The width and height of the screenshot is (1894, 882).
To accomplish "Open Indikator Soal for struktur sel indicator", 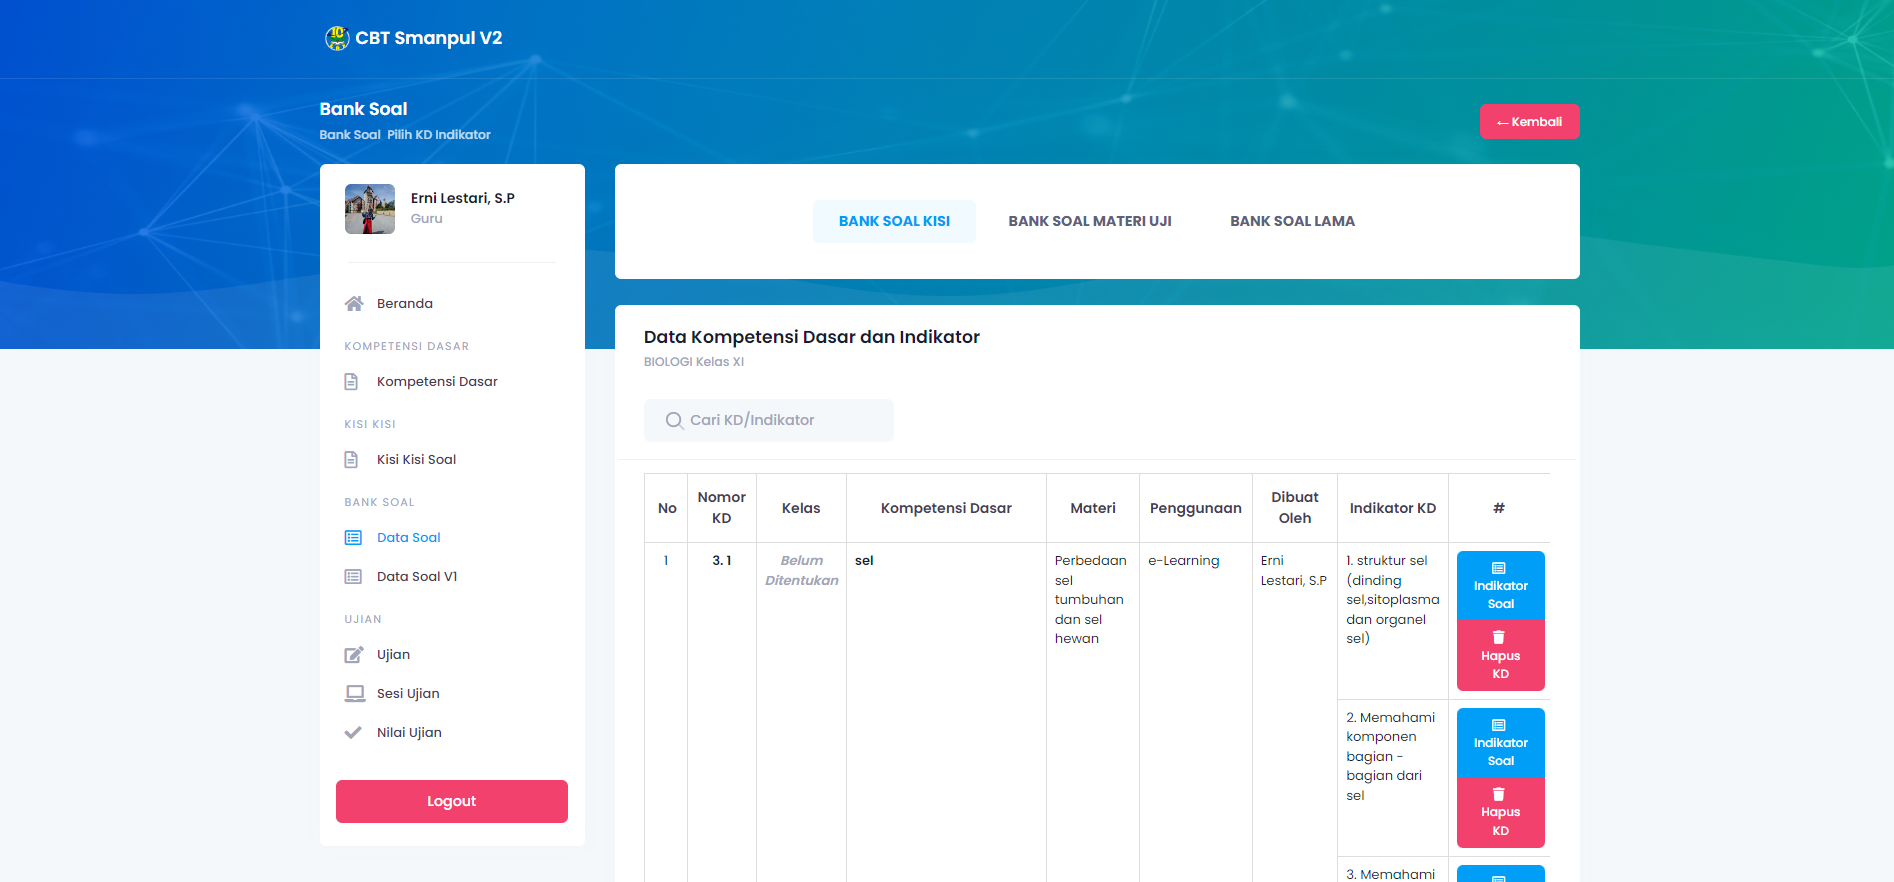I will [1500, 585].
